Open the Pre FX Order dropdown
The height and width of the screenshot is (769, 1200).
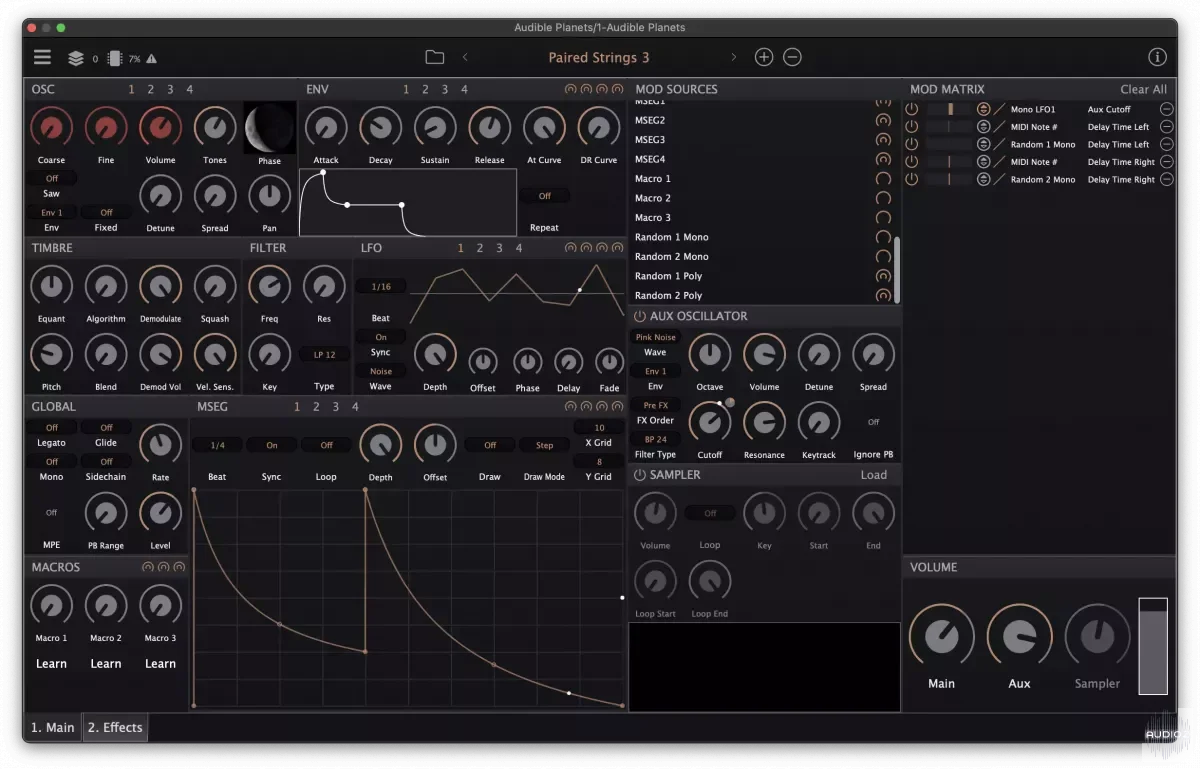(x=655, y=405)
